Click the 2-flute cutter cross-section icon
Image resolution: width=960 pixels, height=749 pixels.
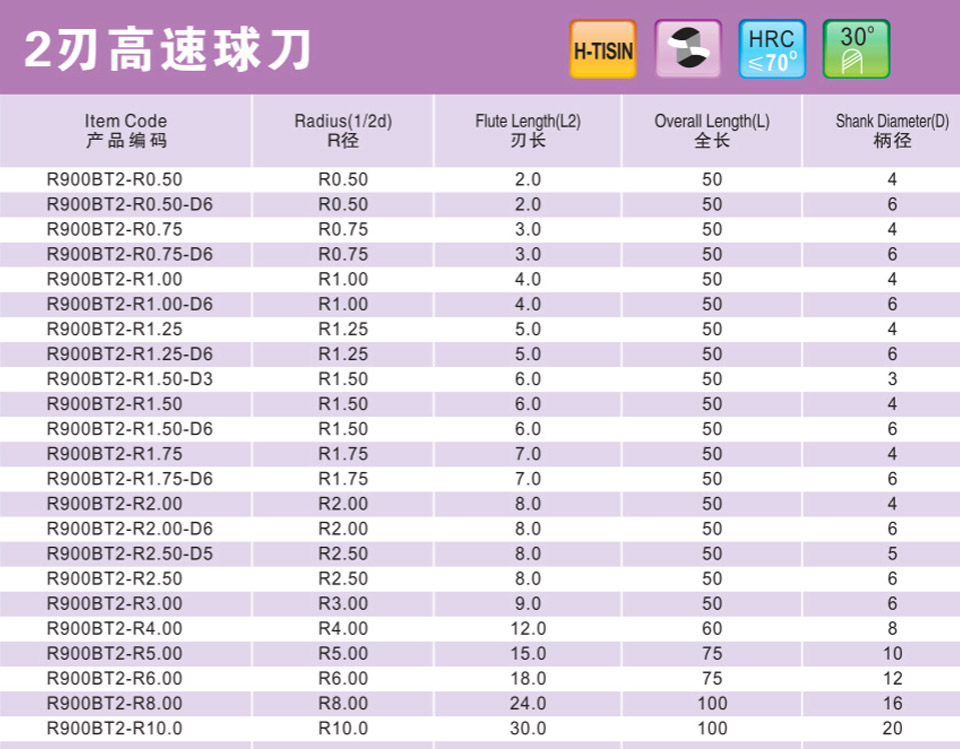687,49
